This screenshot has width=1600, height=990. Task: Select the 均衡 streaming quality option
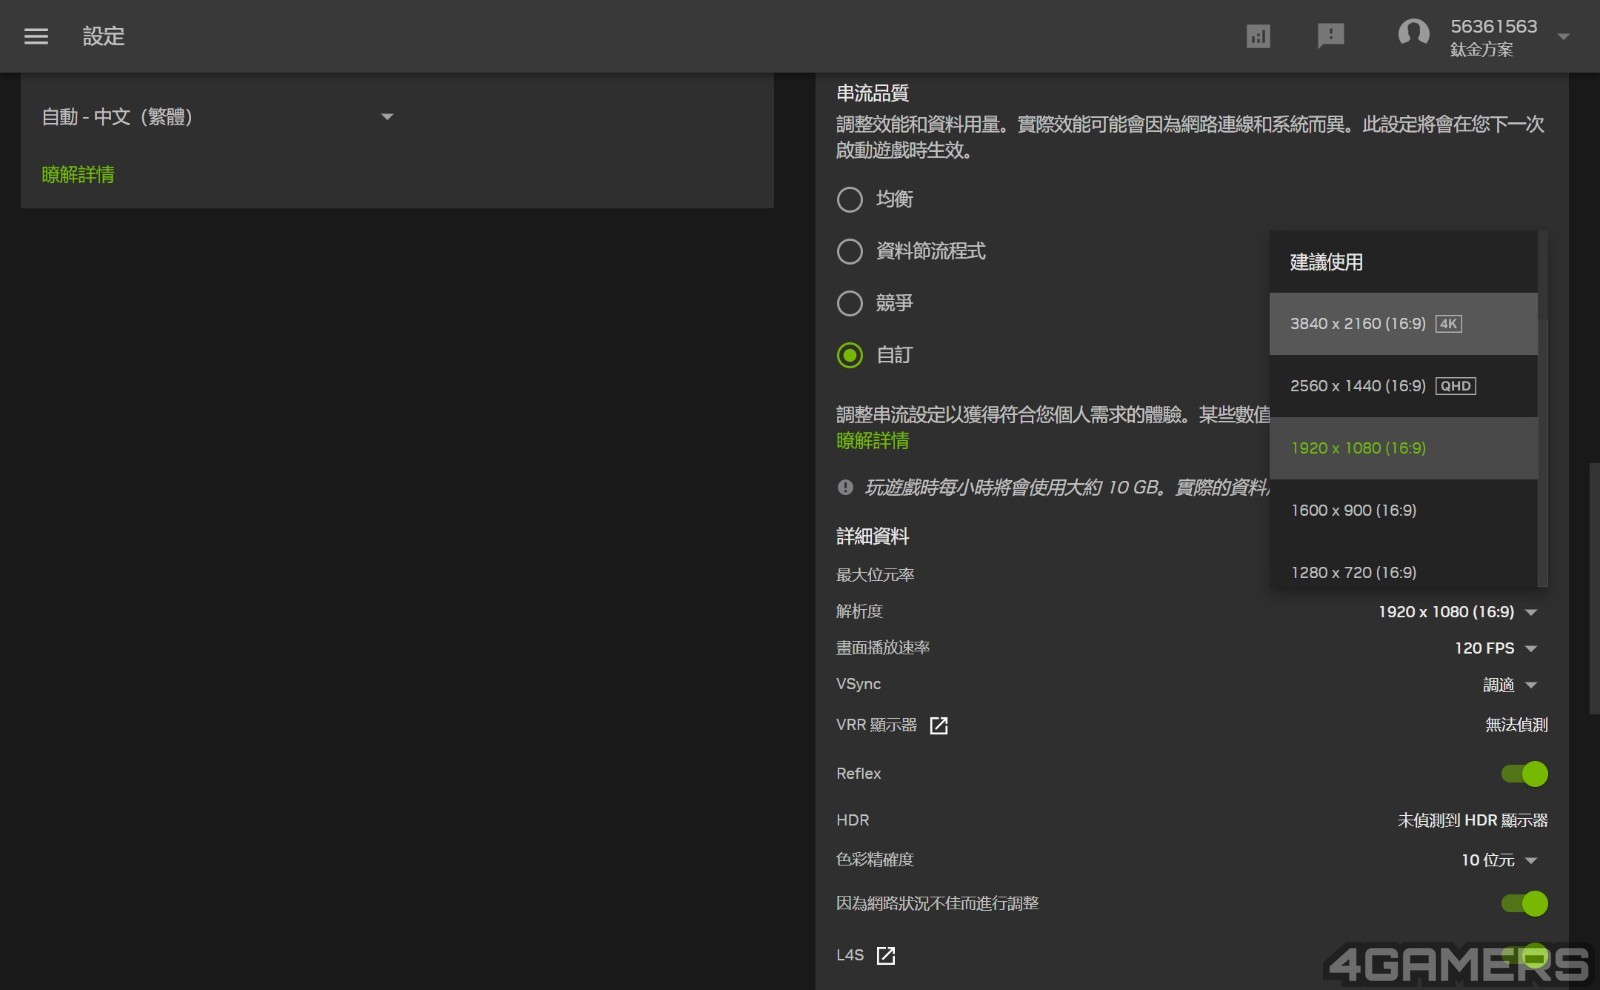(x=849, y=200)
